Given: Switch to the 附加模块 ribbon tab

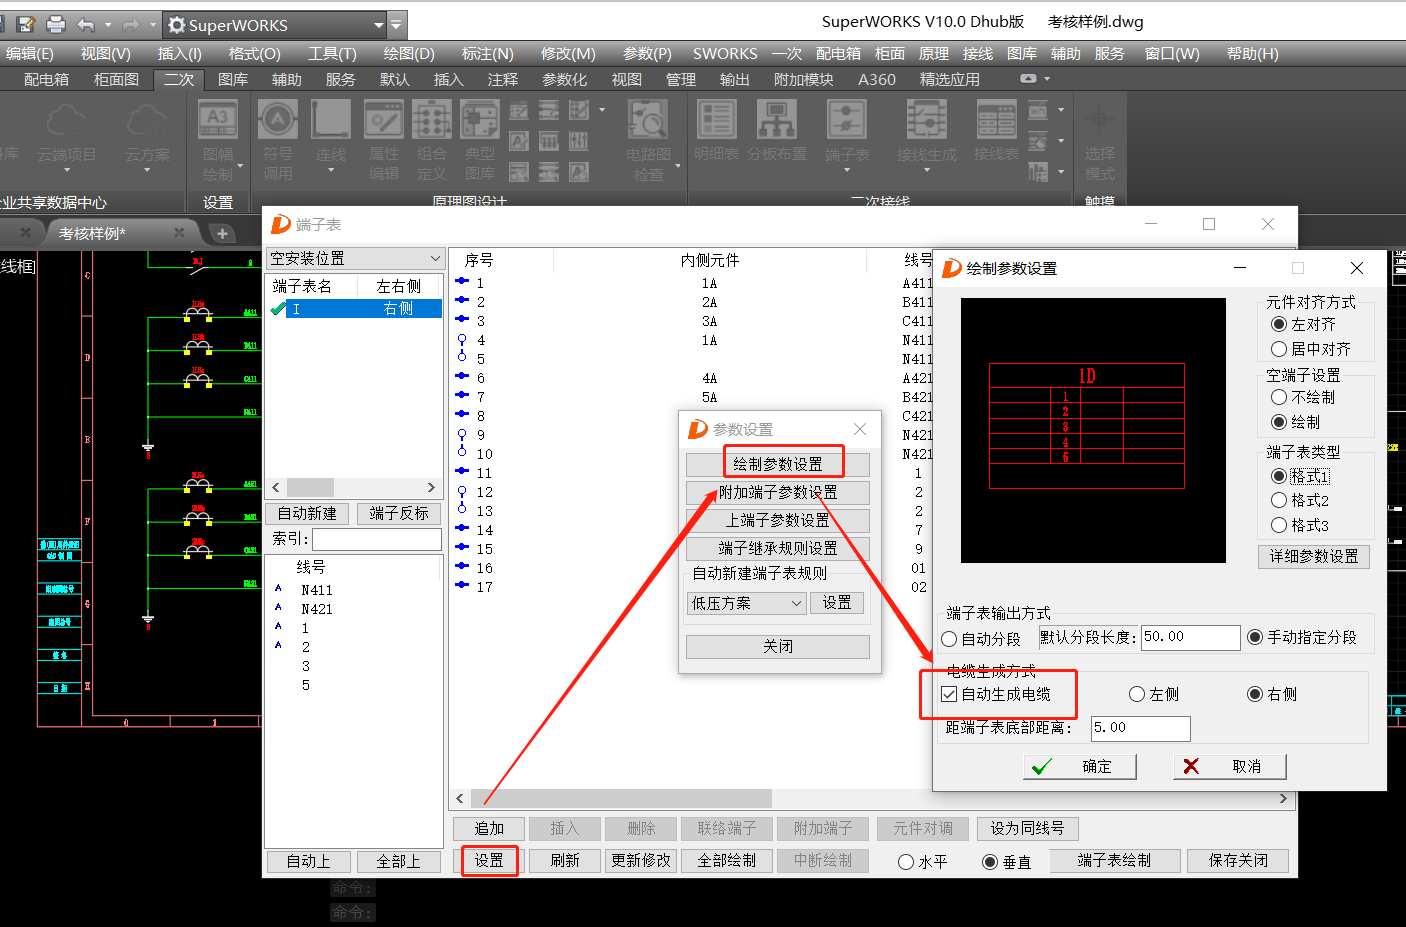Looking at the screenshot, I should point(803,79).
